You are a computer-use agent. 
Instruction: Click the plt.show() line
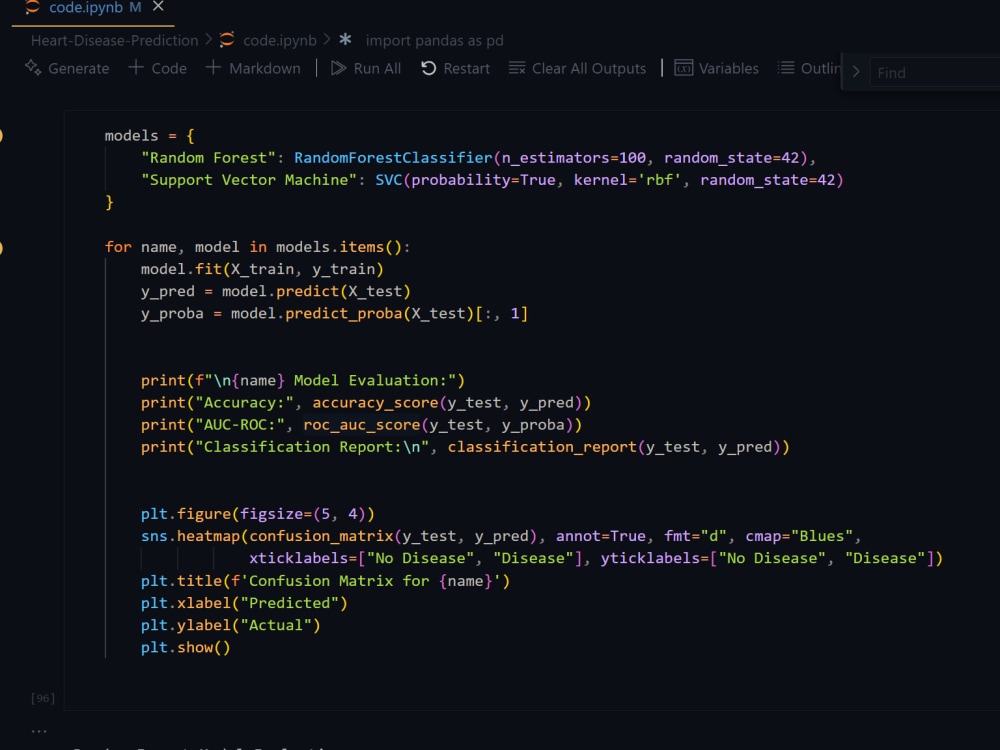186,648
